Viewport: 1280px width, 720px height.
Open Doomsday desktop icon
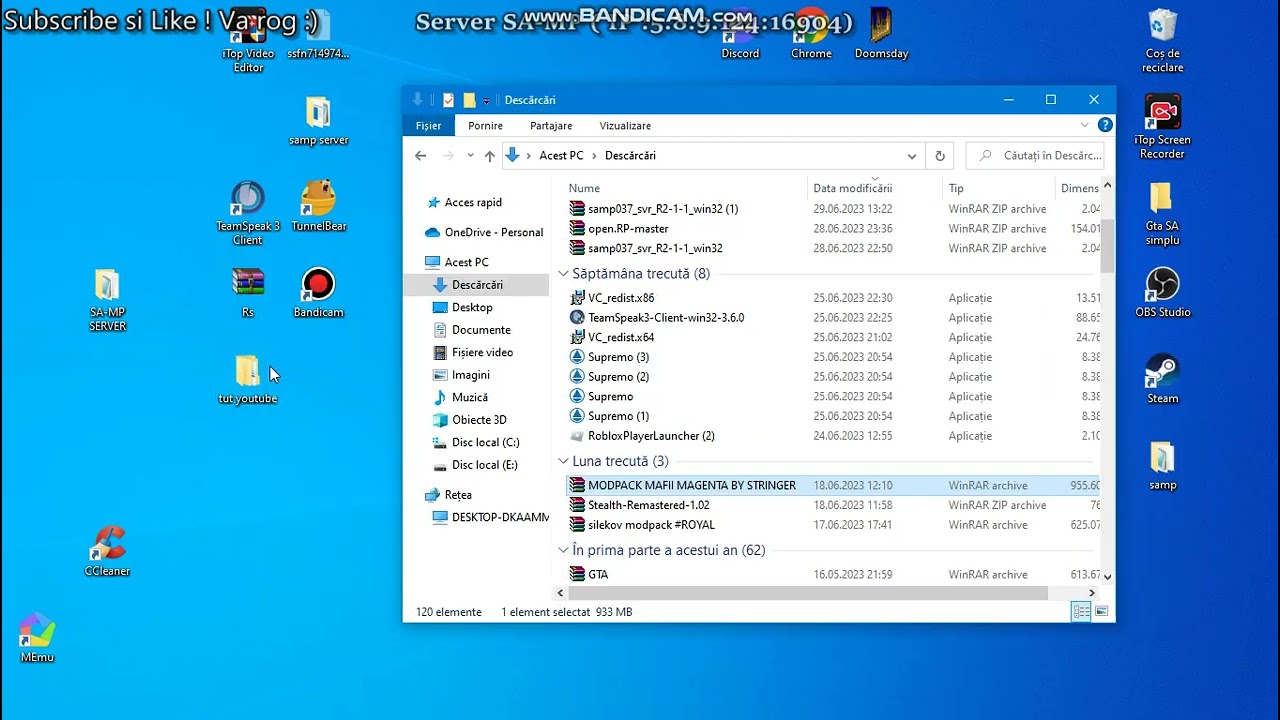(x=881, y=34)
